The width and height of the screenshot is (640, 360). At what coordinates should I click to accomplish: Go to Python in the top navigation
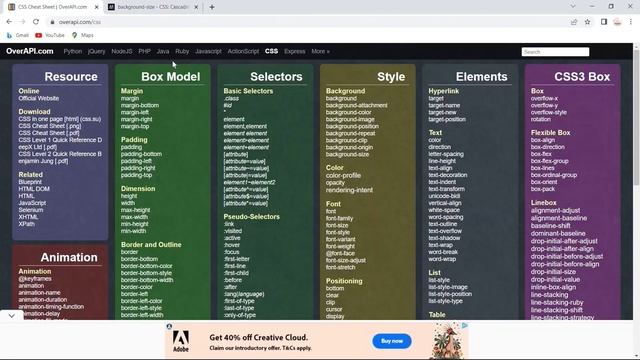73,51
